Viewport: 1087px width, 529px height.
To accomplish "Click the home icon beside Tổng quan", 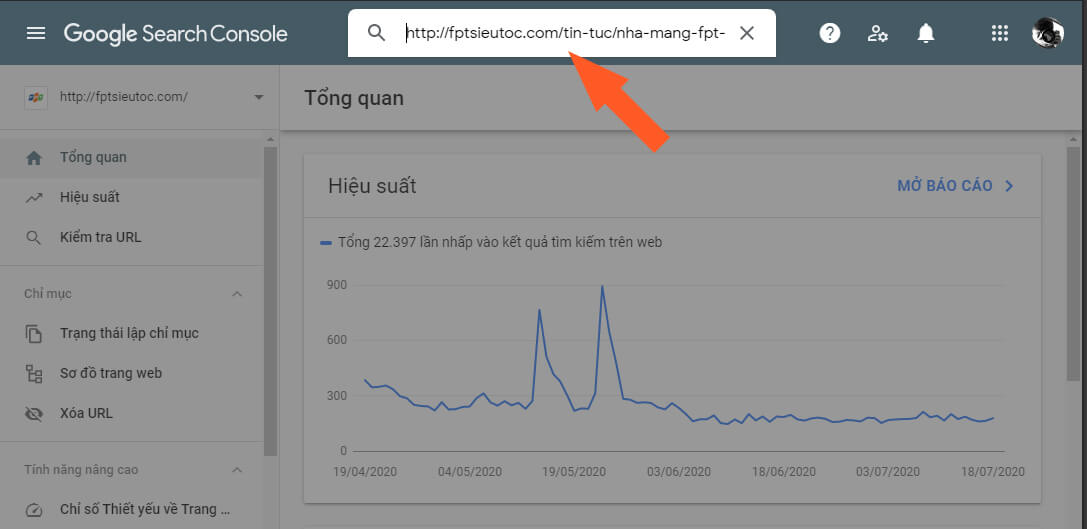I will click(33, 157).
